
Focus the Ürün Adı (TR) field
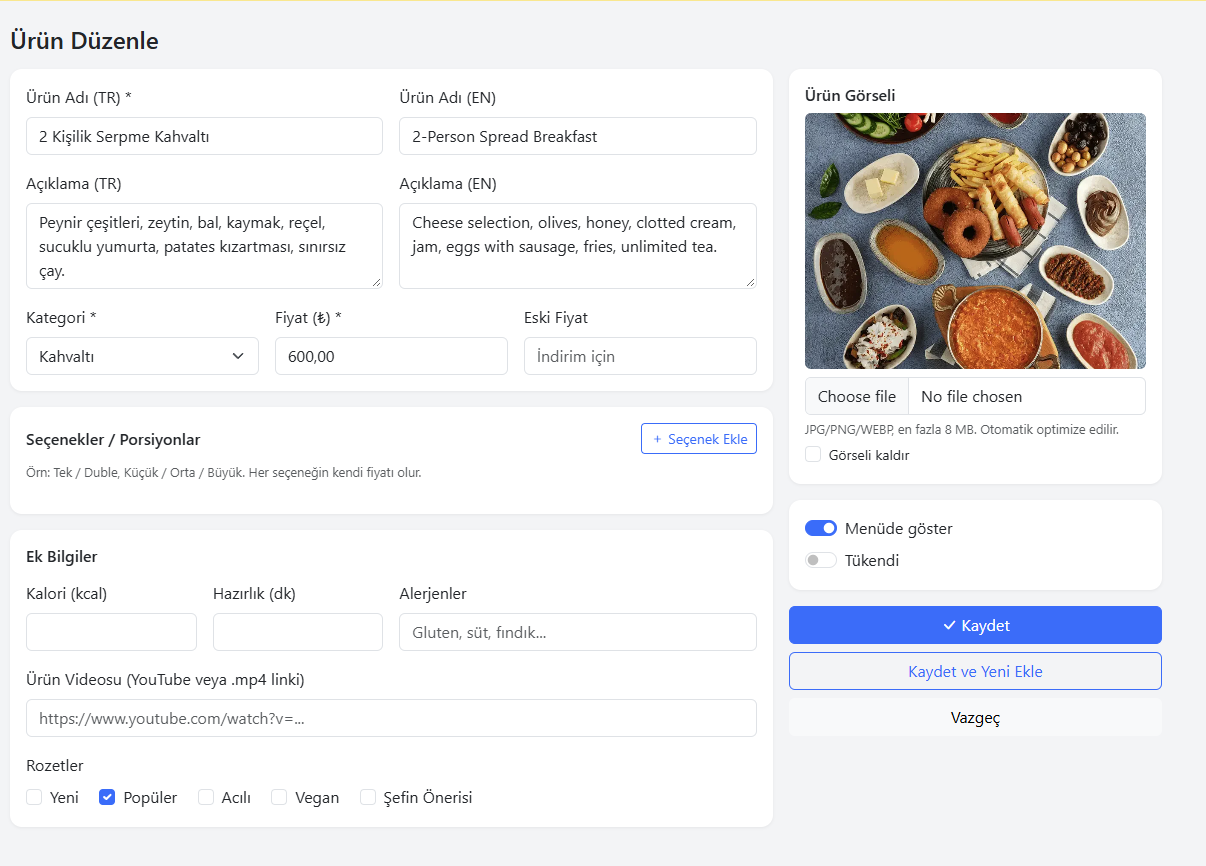tap(204, 136)
